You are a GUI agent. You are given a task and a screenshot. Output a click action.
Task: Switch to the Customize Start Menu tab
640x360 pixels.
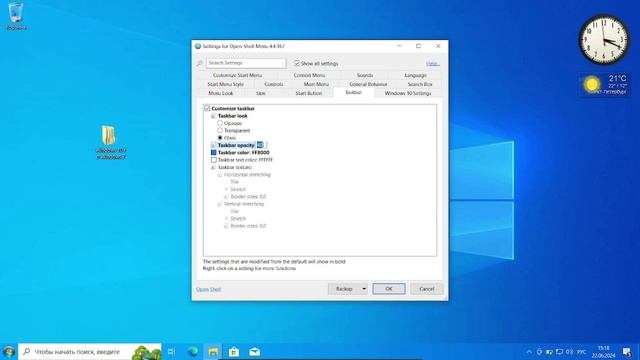[x=238, y=76]
